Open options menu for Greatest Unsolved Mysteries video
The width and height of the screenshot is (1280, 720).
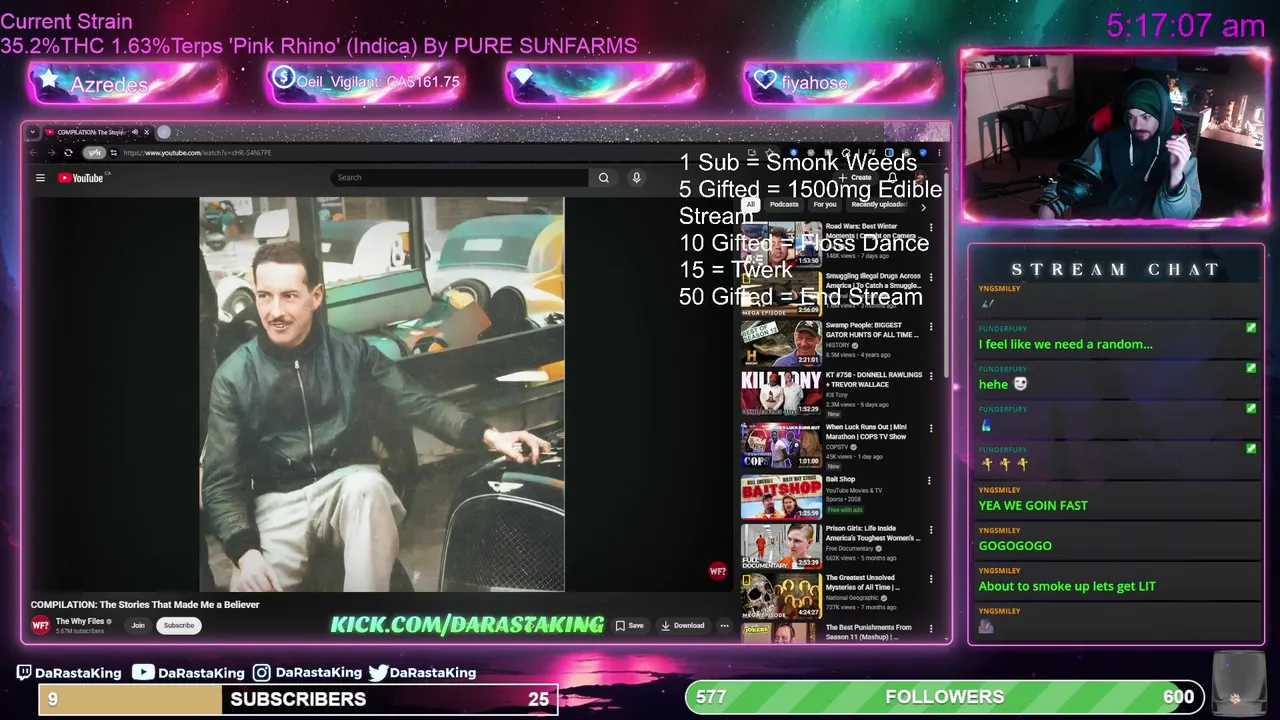(930, 579)
